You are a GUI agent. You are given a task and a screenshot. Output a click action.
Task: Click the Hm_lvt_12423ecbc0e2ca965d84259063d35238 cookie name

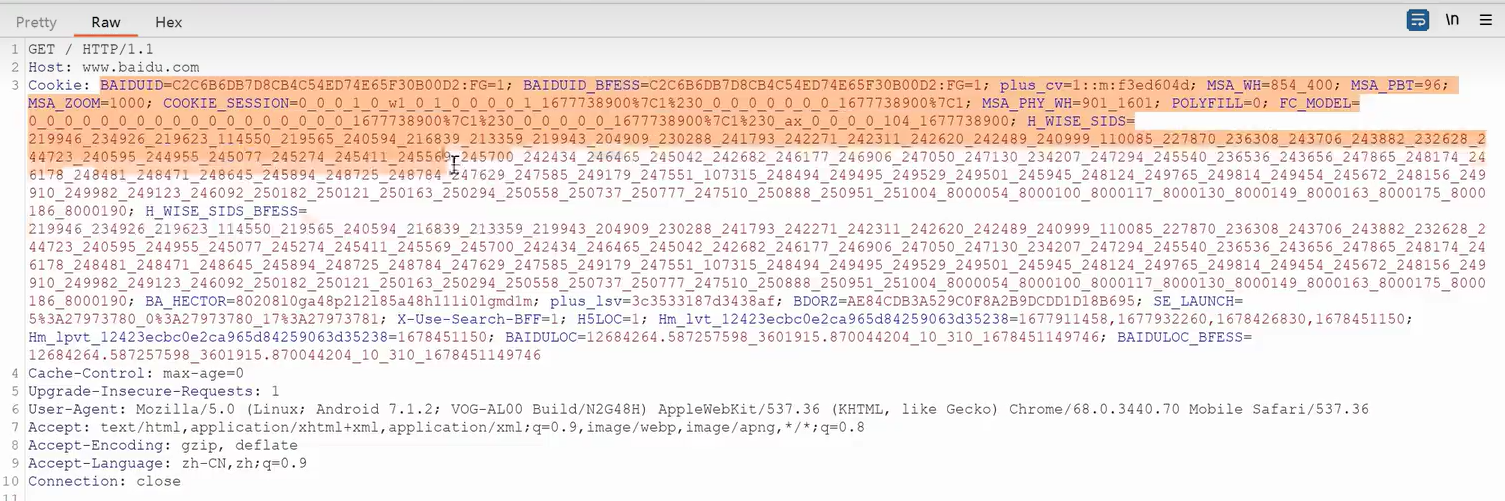(832, 319)
